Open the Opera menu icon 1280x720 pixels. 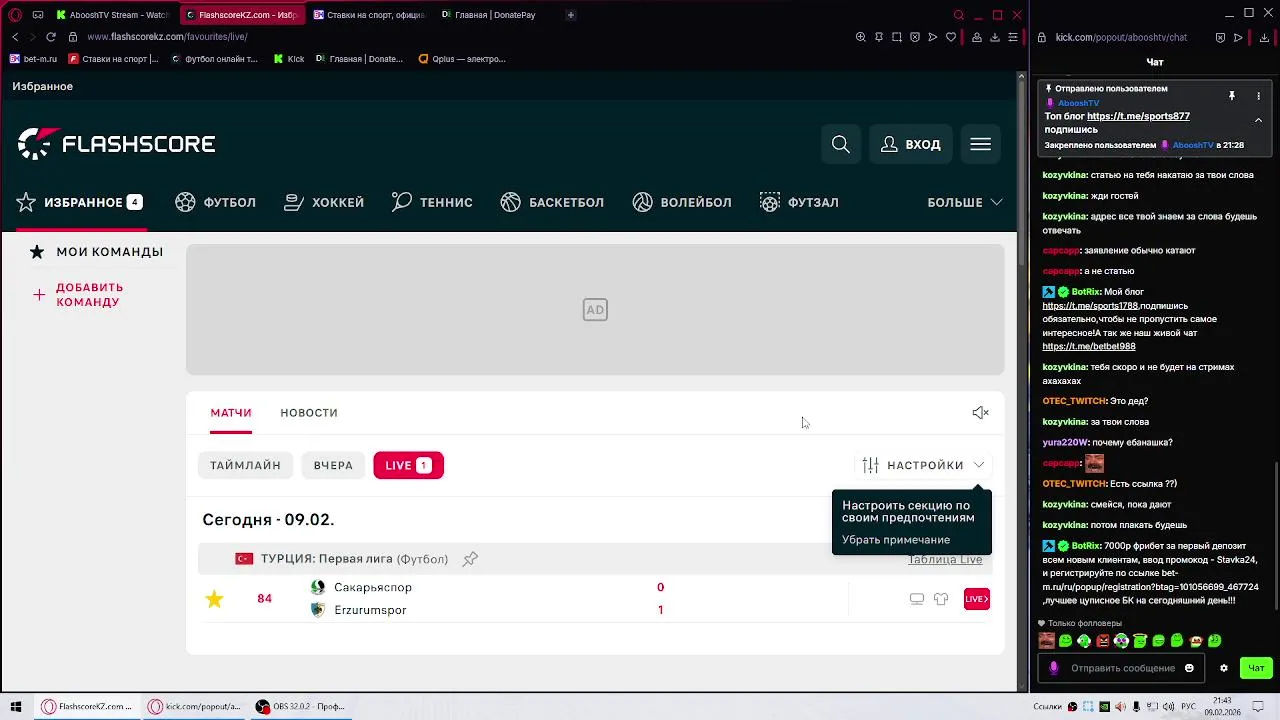point(15,15)
